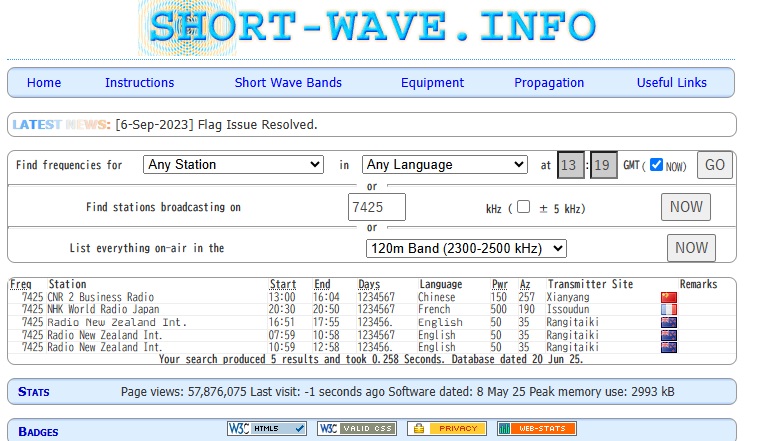Click the Days column header
This screenshot has width=775, height=441.
click(369, 284)
